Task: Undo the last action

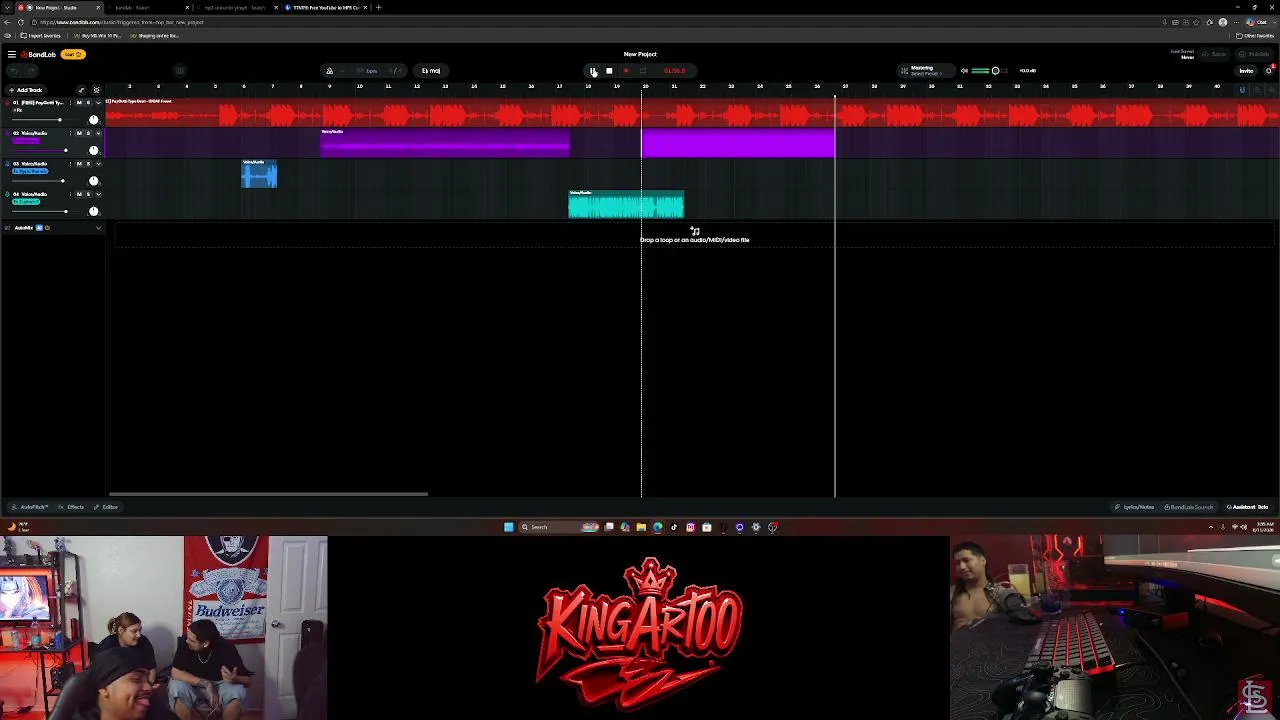Action: coord(14,71)
